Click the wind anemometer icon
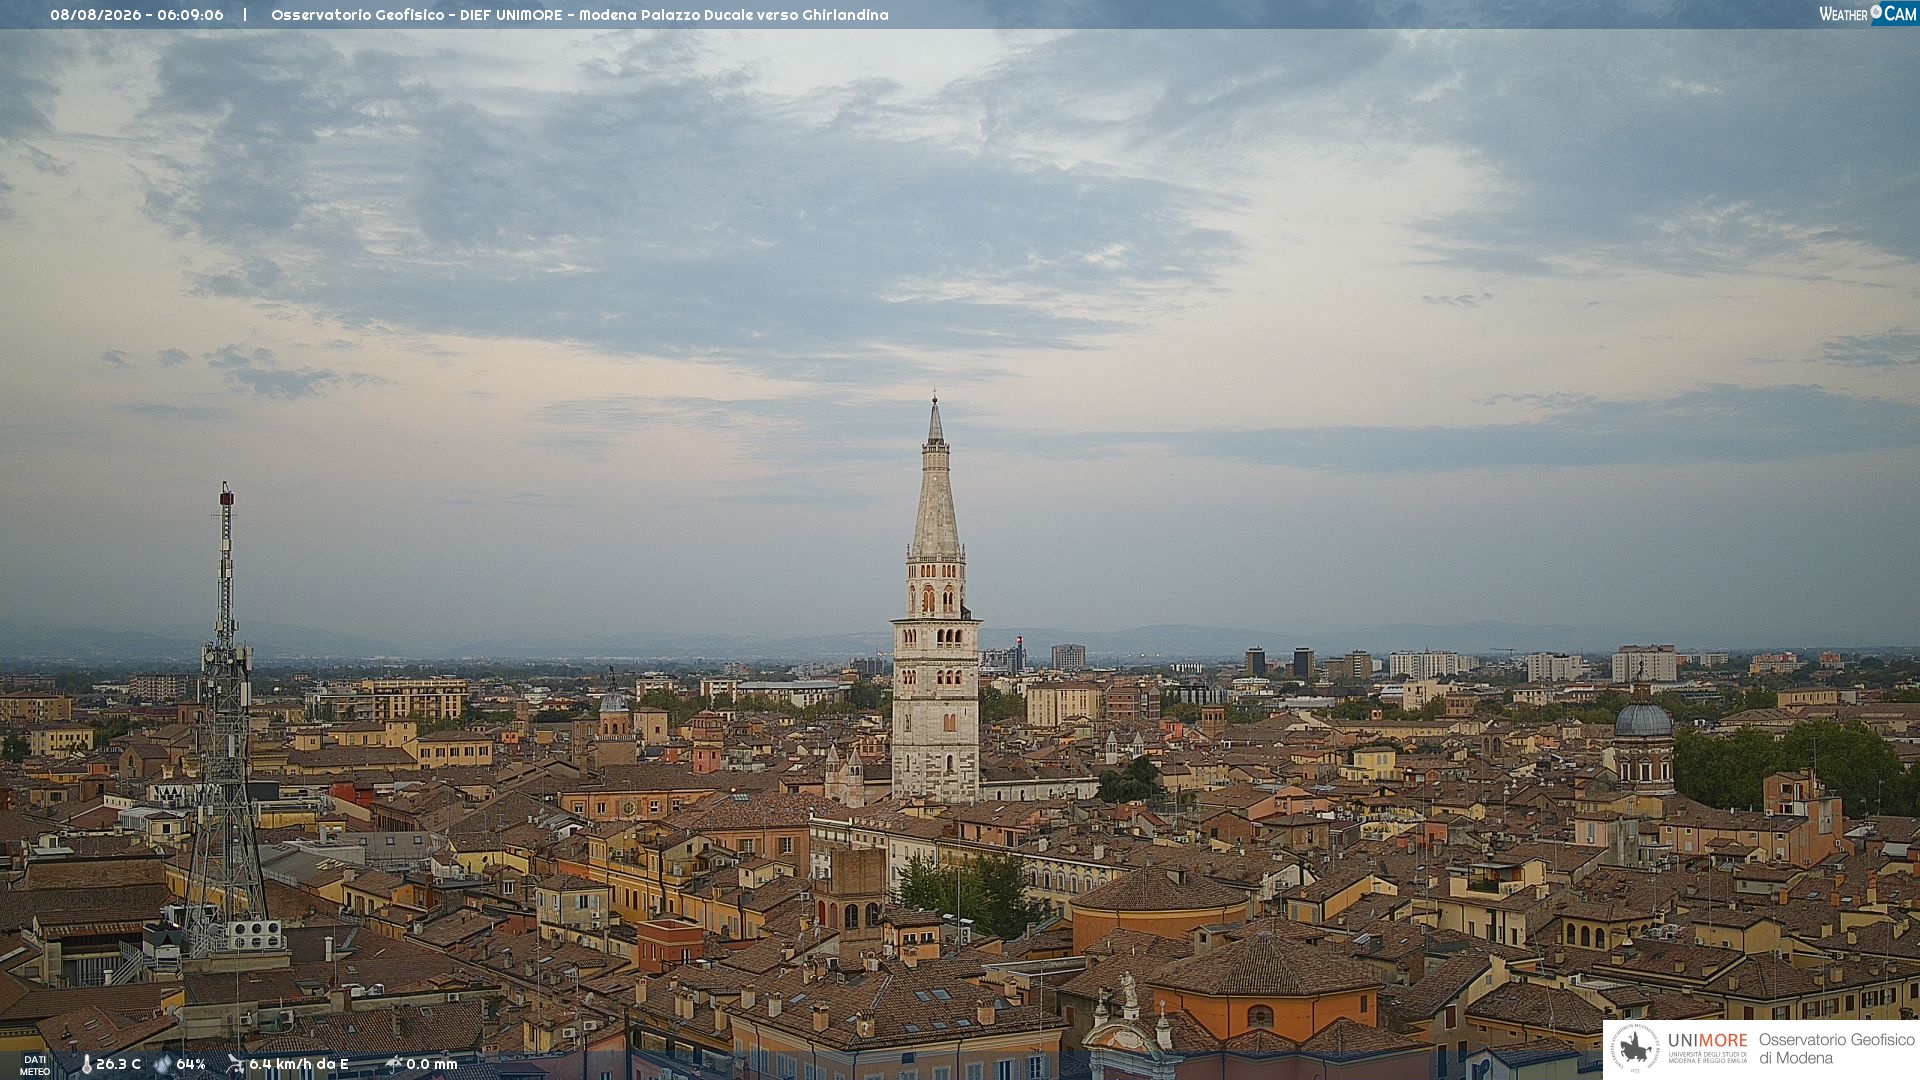 [x=235, y=1064]
